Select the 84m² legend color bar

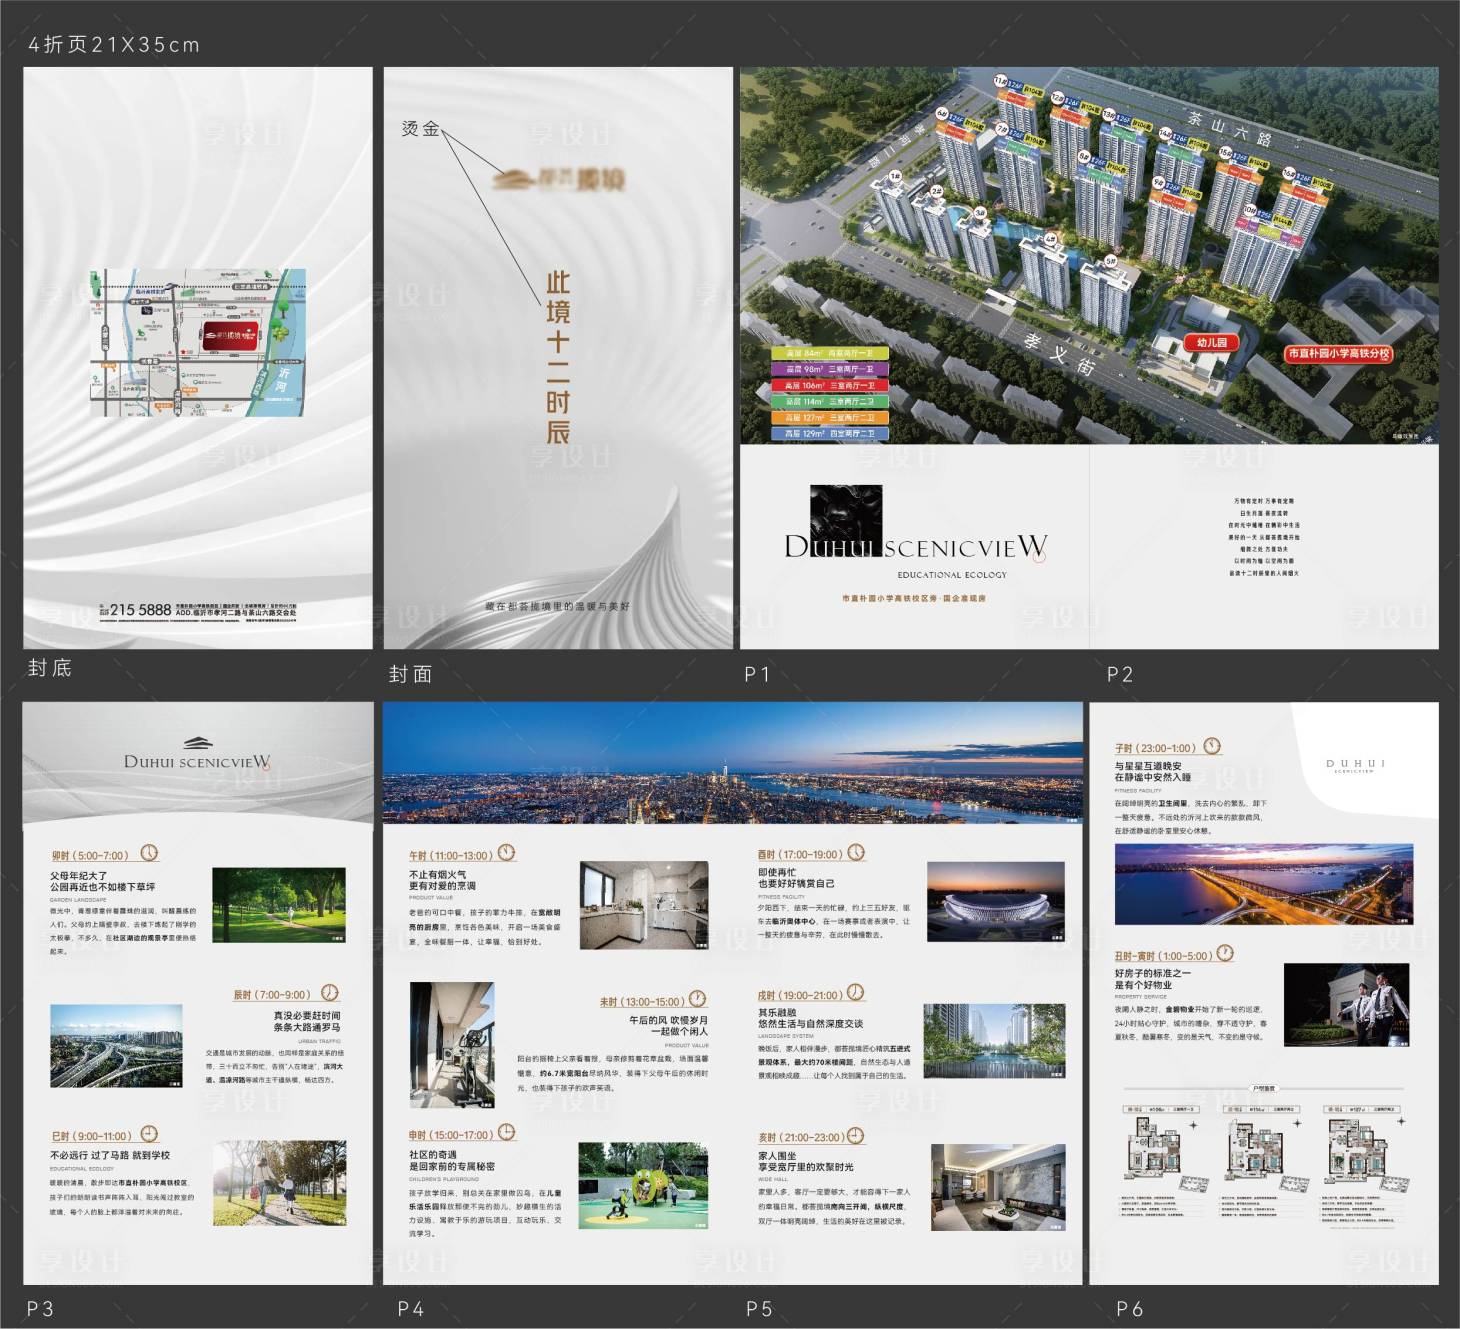pyautogui.click(x=830, y=353)
